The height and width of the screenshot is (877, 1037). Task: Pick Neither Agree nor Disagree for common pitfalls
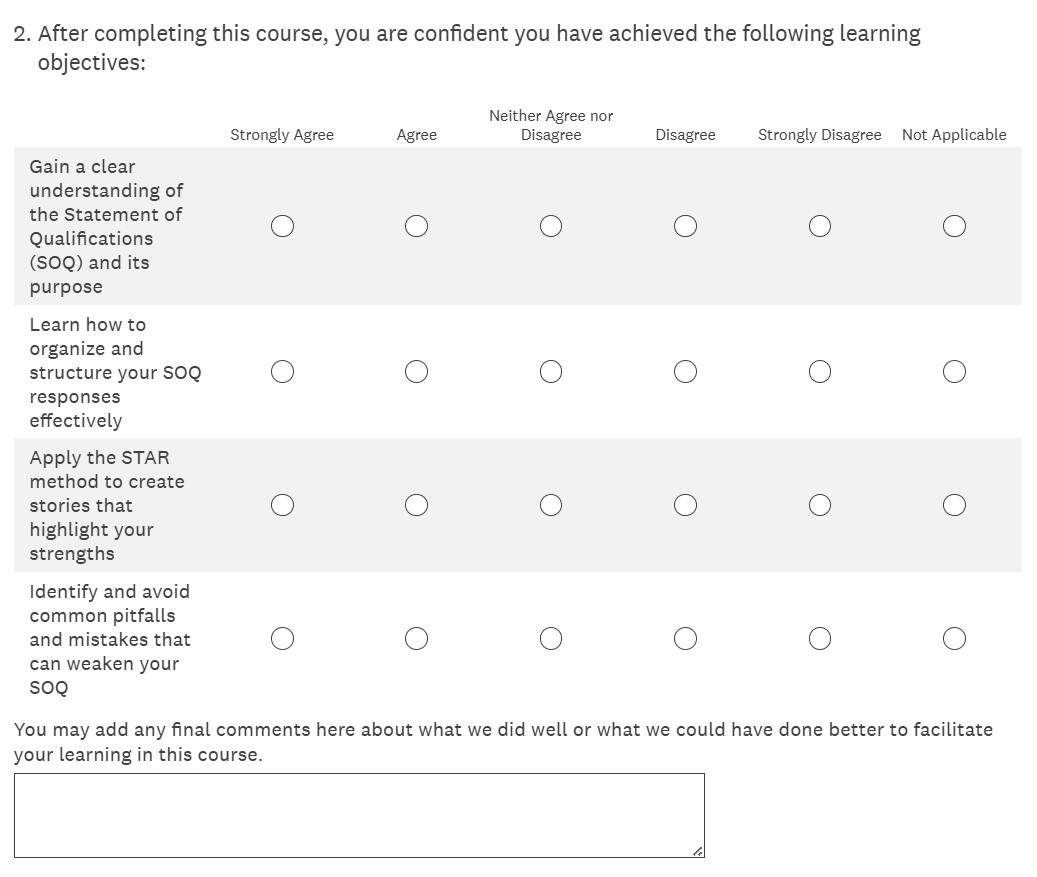pyautogui.click(x=550, y=638)
